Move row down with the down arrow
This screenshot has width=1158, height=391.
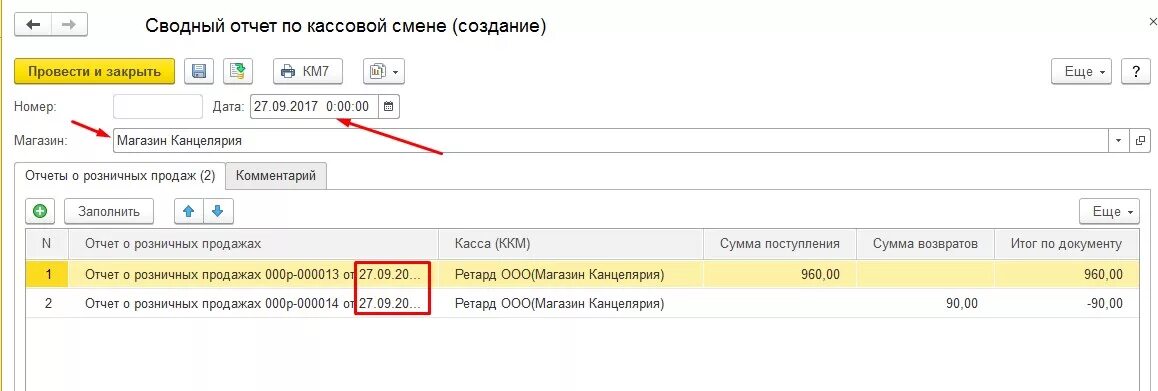click(218, 211)
